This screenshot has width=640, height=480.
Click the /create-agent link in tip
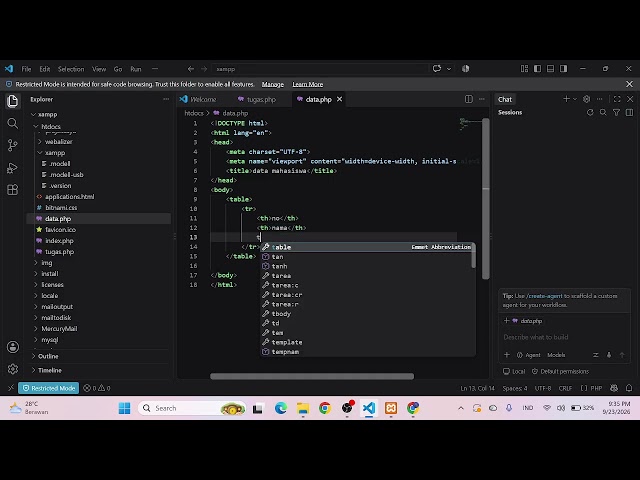click(544, 296)
